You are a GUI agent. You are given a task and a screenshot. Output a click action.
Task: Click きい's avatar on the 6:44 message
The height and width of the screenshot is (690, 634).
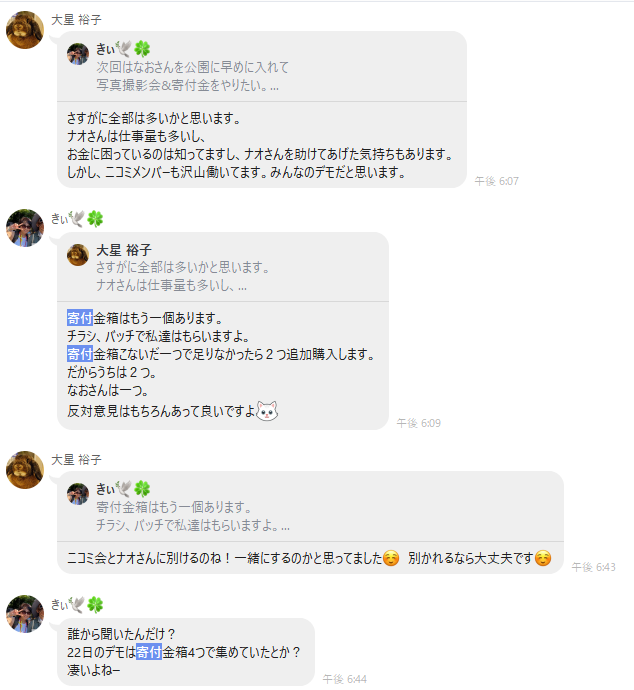(25, 614)
